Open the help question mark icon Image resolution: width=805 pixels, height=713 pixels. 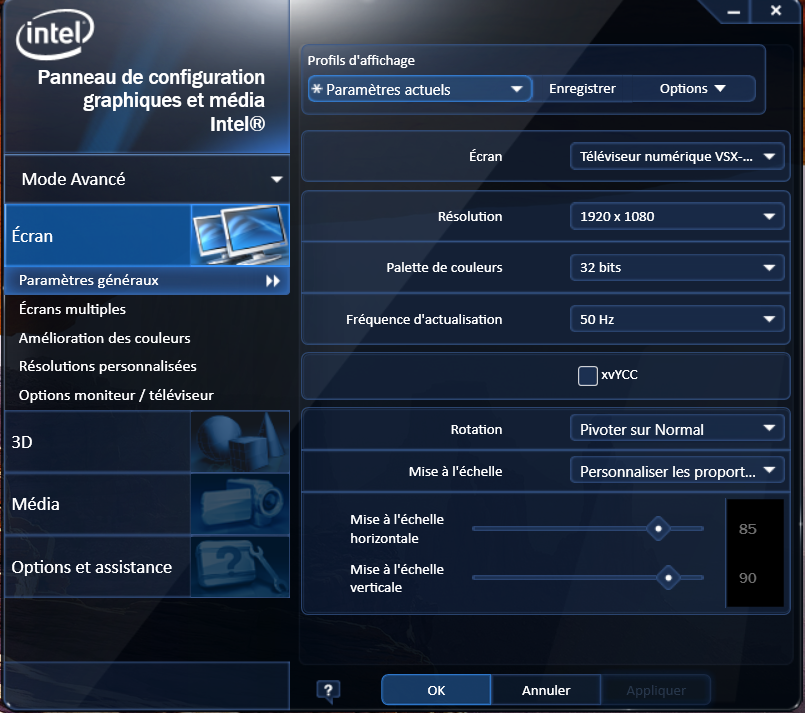pyautogui.click(x=329, y=690)
